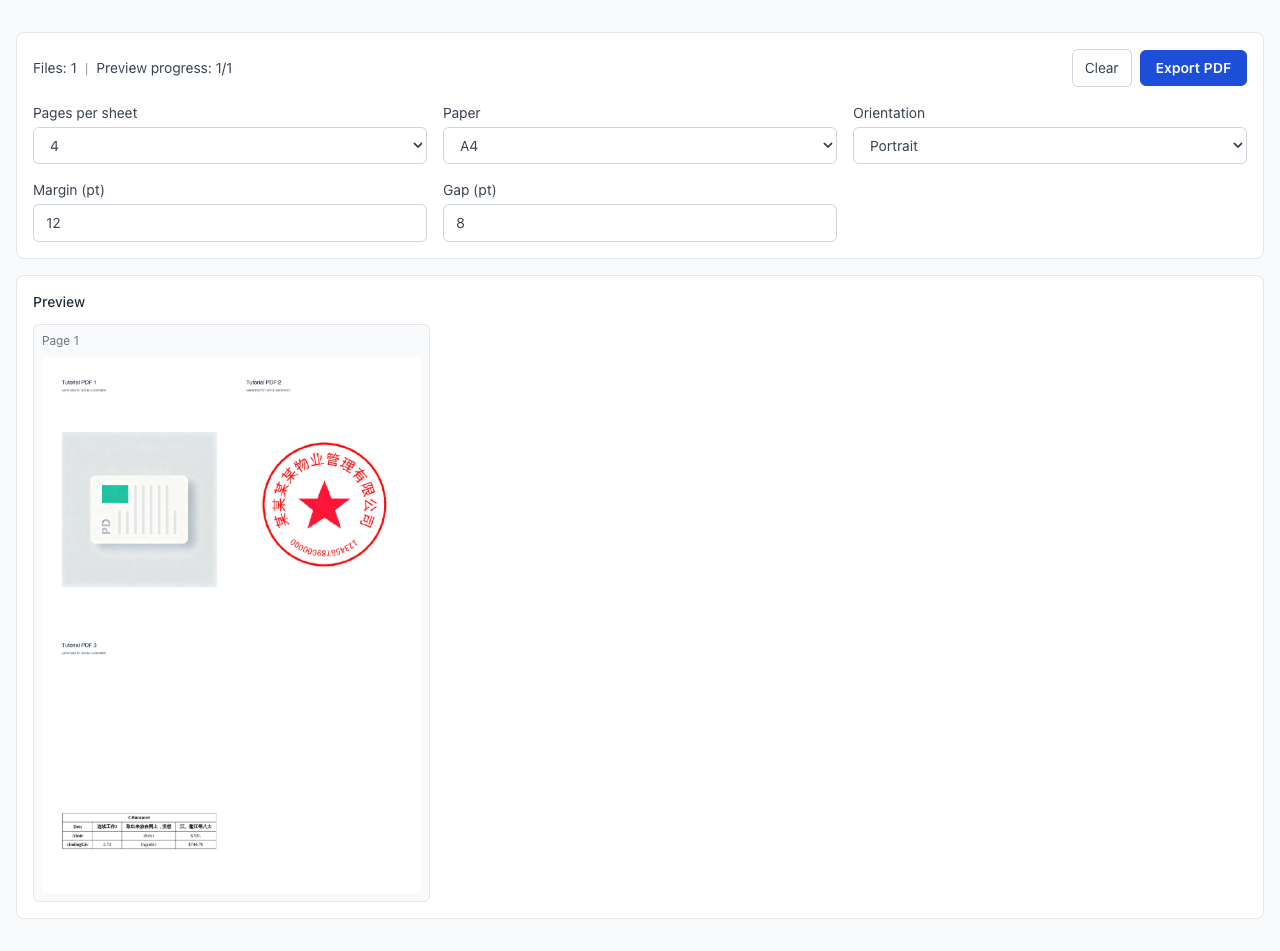This screenshot has height=951, width=1280.
Task: Select the Tutorial PDF 3 heading
Action: click(79, 646)
